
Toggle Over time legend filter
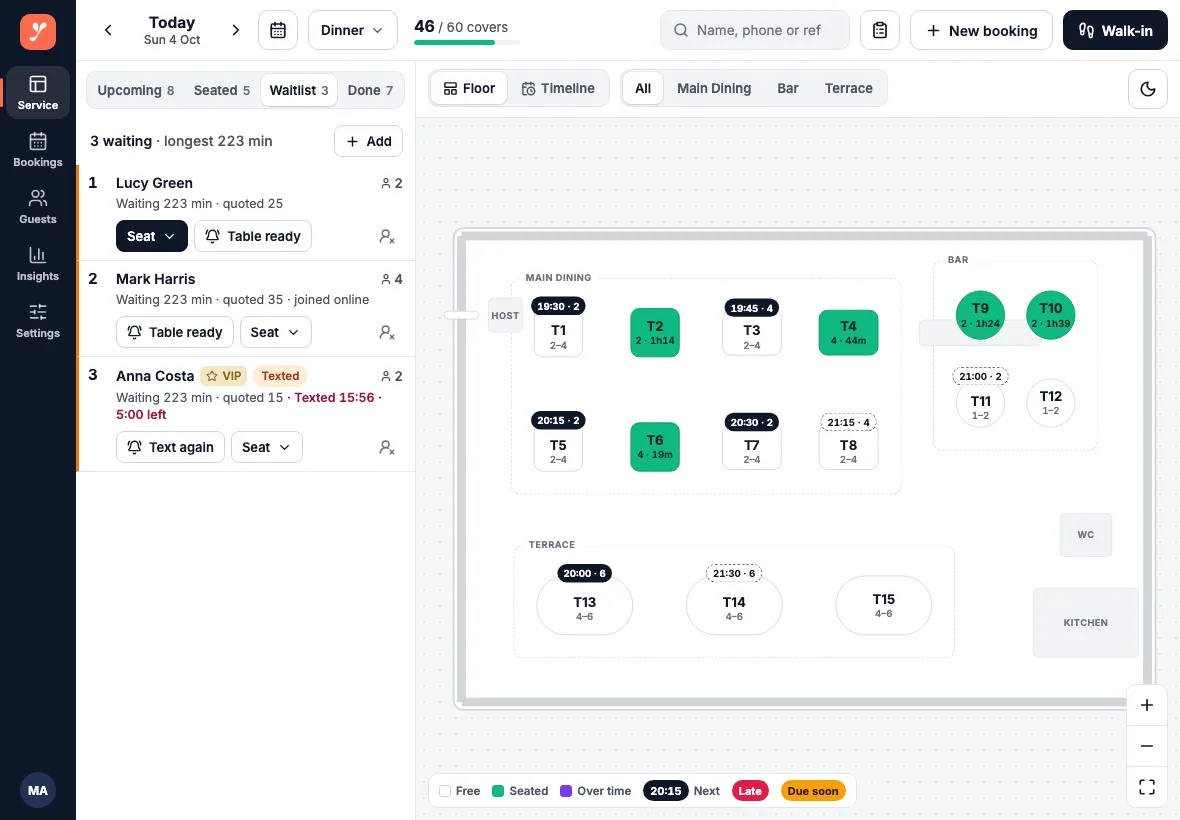[596, 791]
